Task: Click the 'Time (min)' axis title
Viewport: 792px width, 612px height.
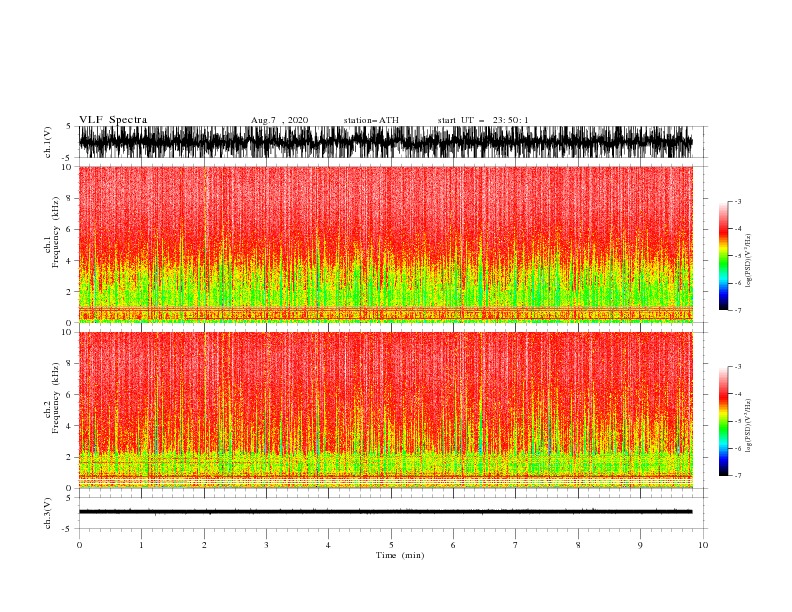Action: pos(400,555)
